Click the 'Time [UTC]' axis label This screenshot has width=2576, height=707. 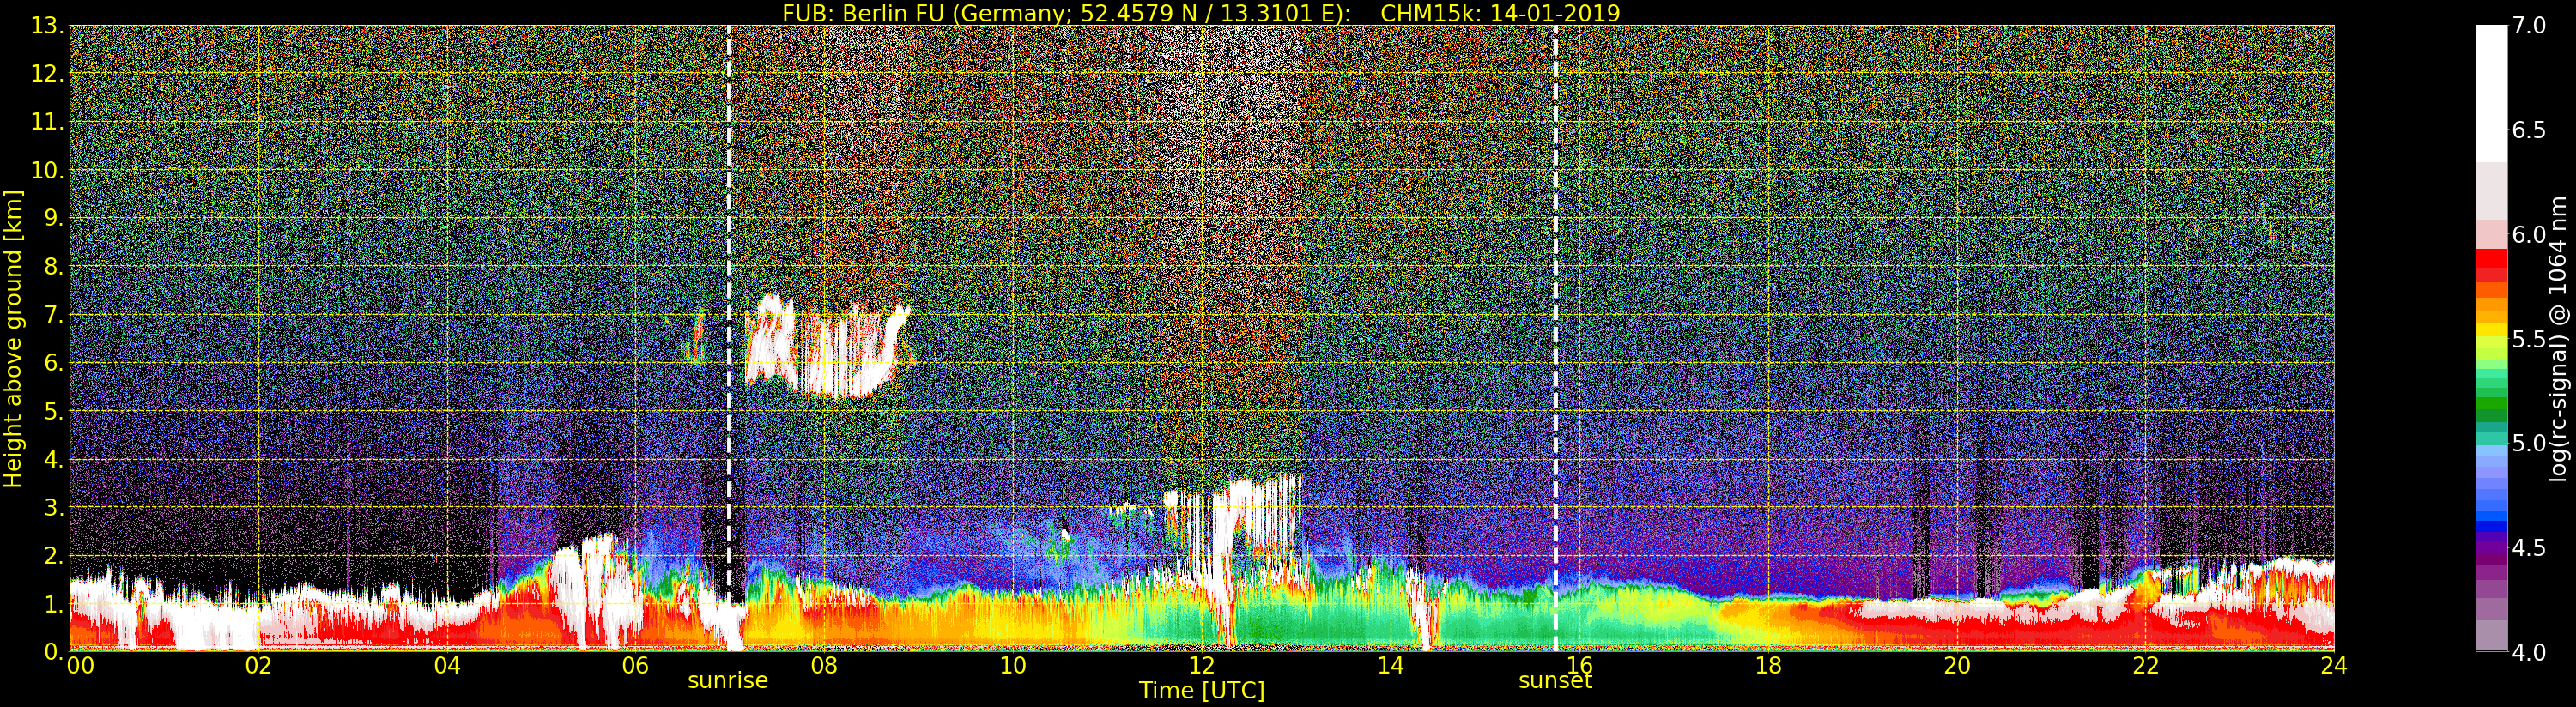1202,690
